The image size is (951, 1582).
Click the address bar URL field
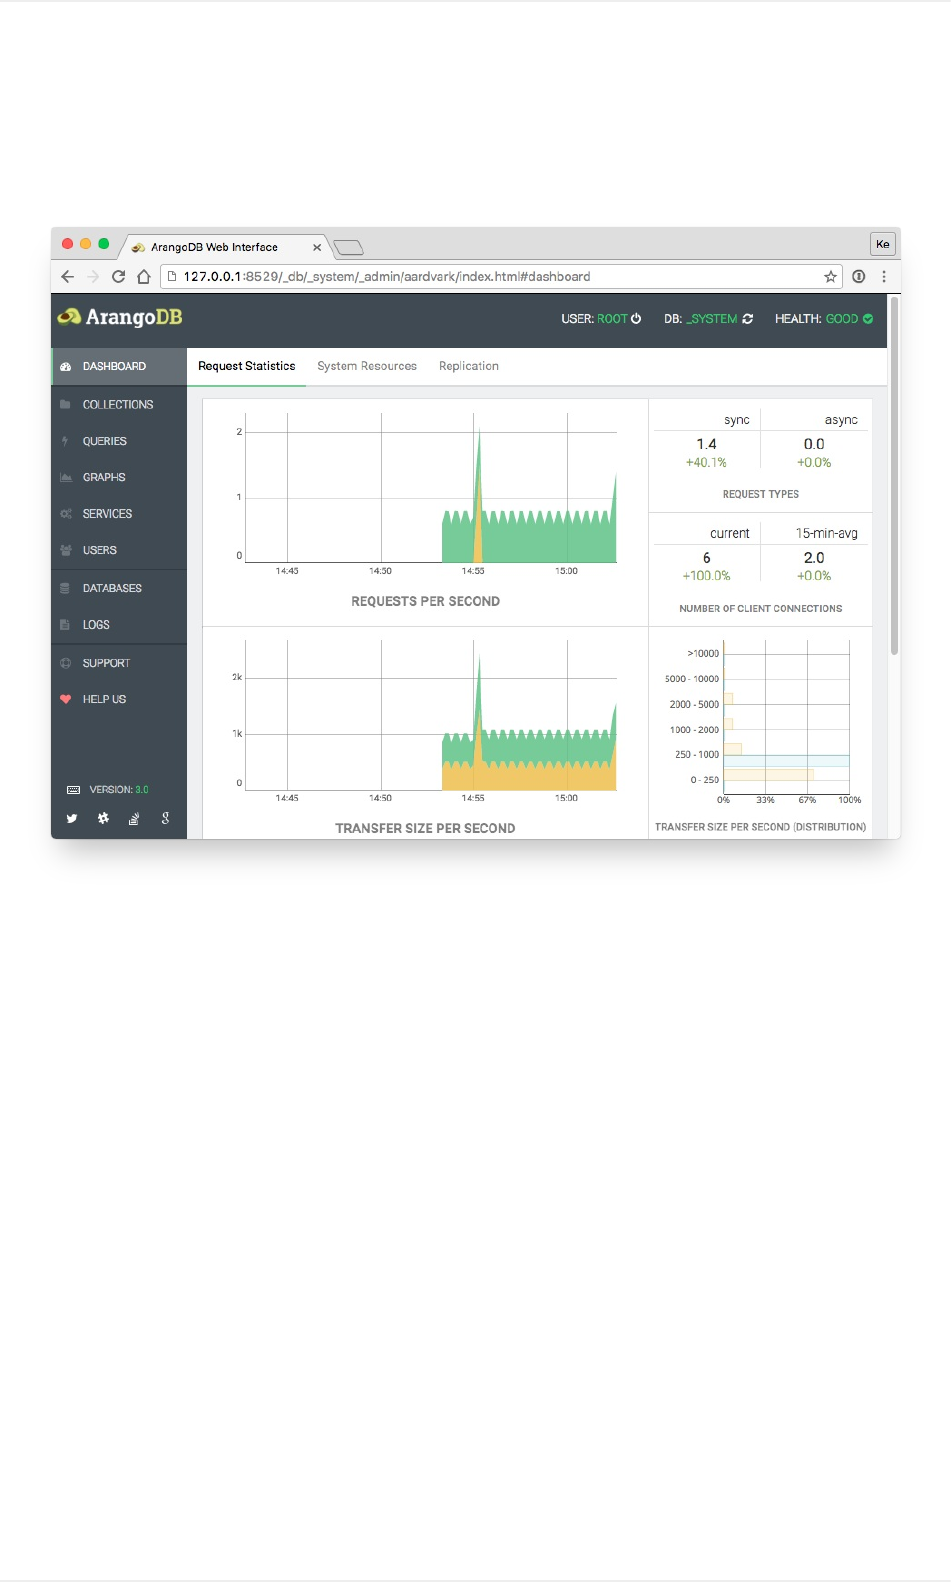(x=500, y=277)
